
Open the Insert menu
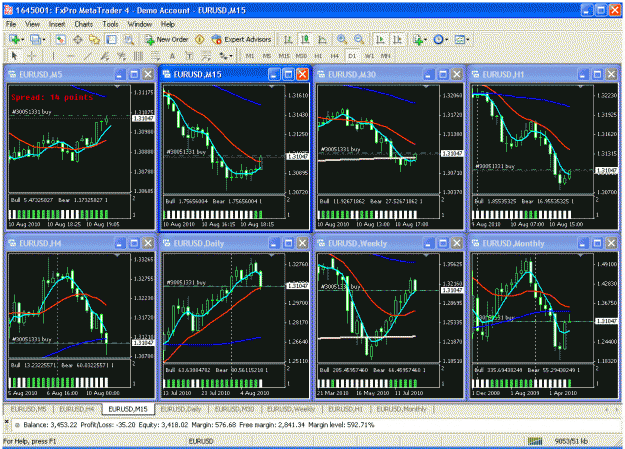(57, 24)
